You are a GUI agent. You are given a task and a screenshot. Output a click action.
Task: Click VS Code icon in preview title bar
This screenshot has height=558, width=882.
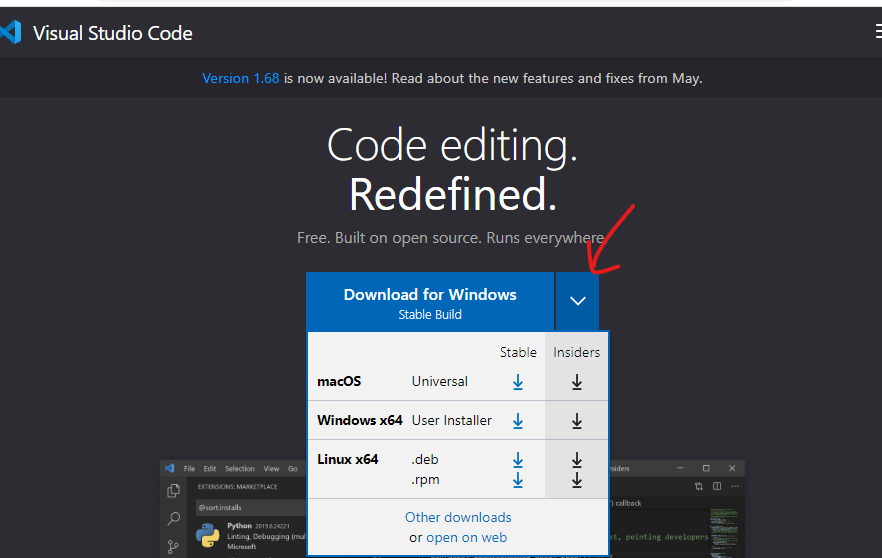click(x=169, y=468)
